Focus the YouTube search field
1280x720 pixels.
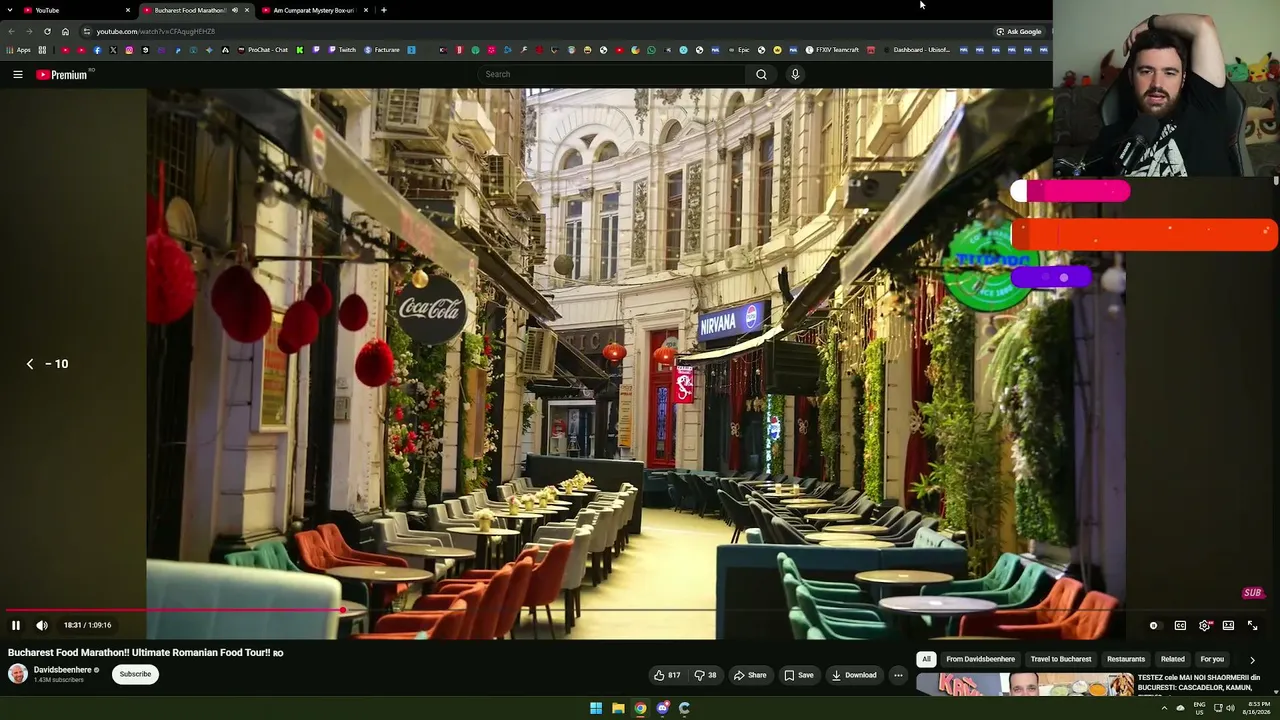(x=610, y=74)
